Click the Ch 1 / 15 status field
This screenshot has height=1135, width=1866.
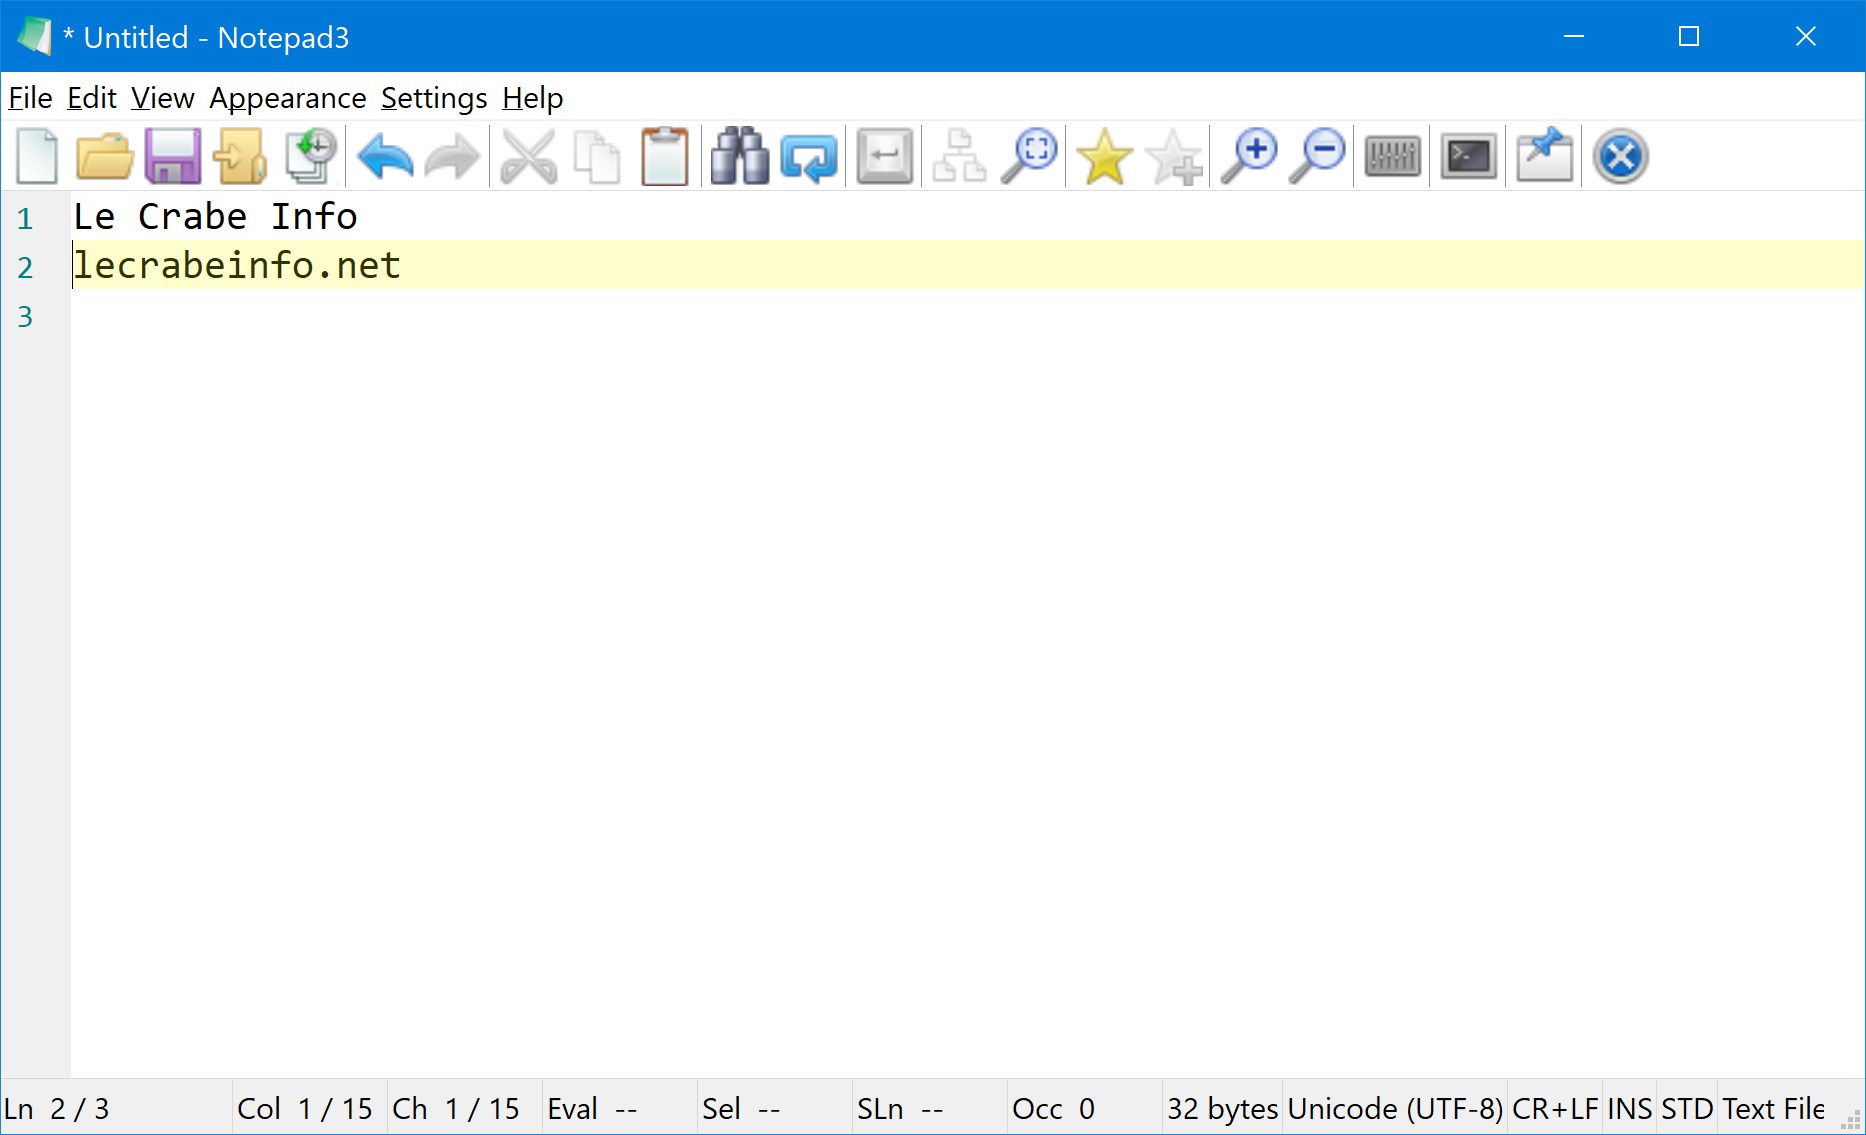click(x=465, y=1108)
